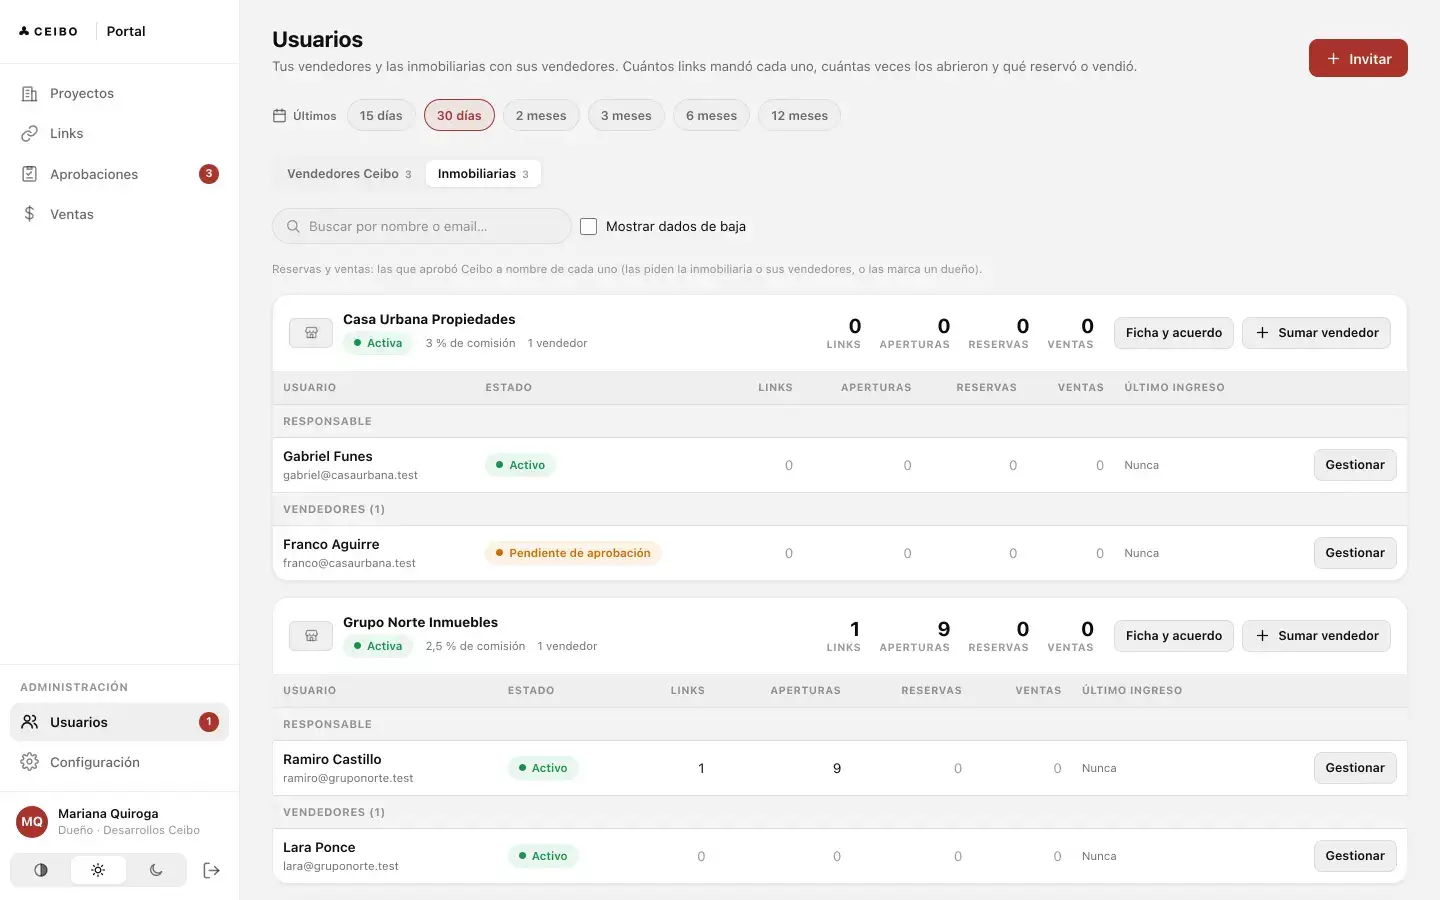
Task: Click the Aprobaciones badge showing 3
Action: pos(209,174)
